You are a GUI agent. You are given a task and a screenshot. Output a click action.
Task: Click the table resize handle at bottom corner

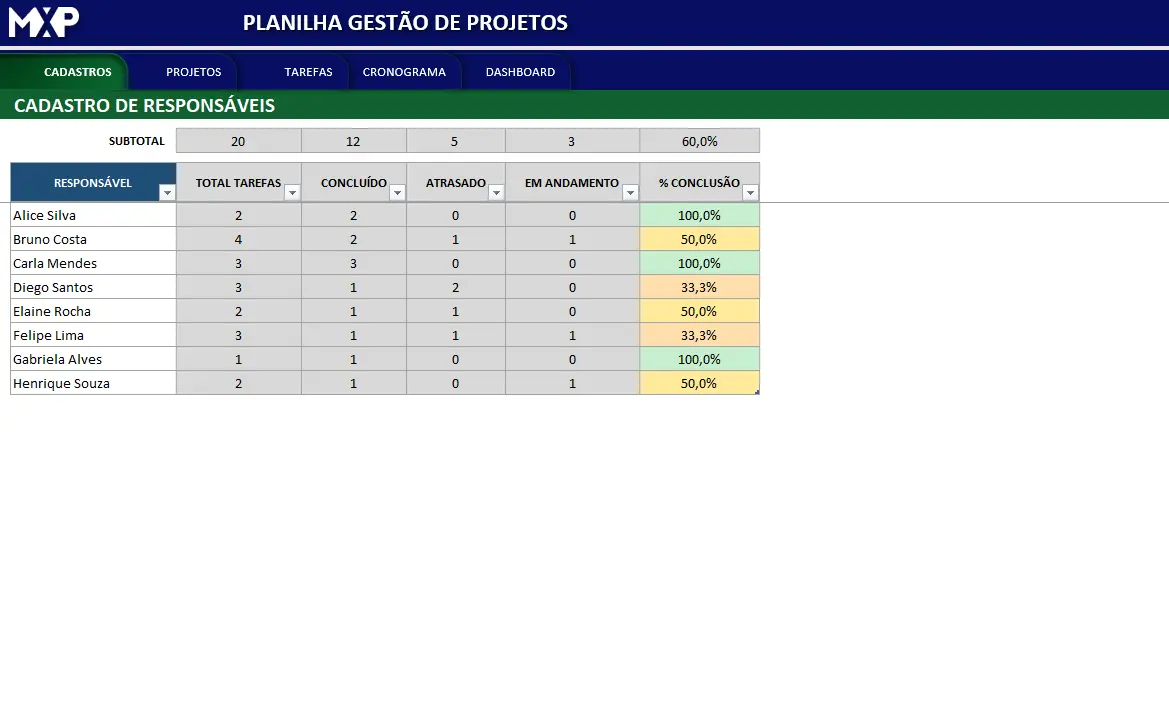(757, 392)
